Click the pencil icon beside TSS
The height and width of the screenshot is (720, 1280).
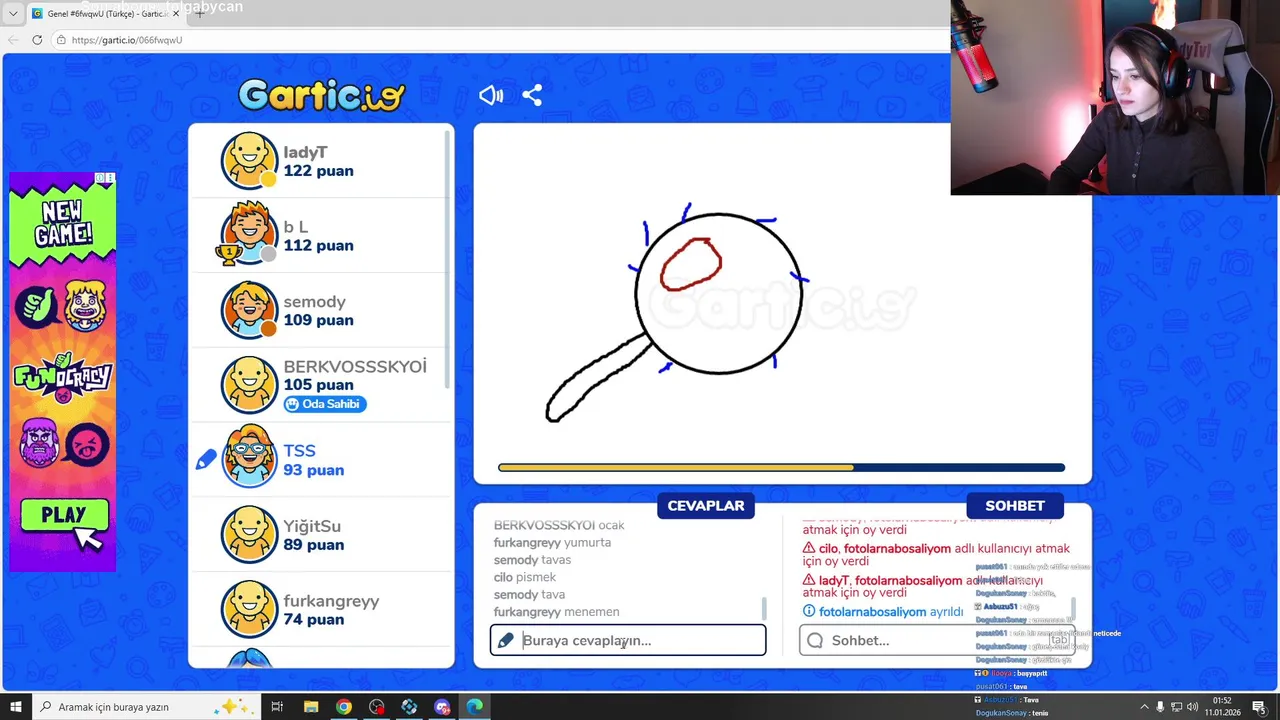tap(206, 459)
